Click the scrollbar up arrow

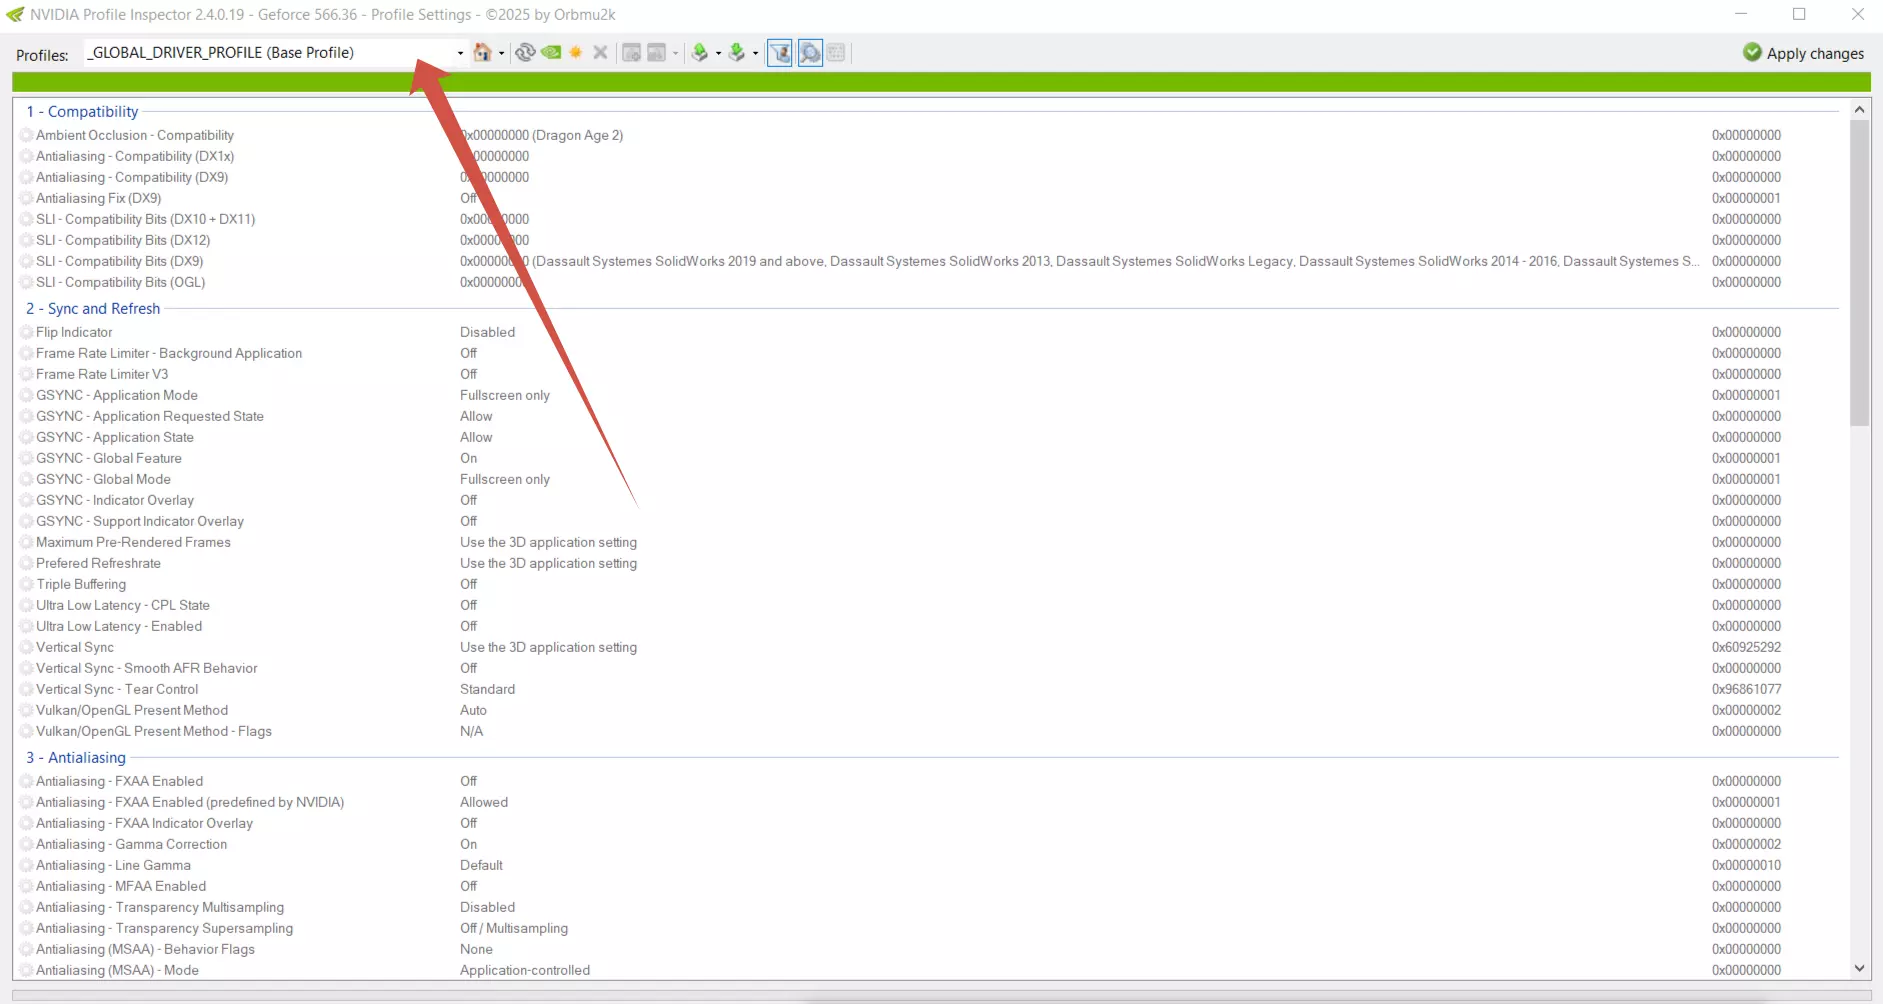[1859, 109]
